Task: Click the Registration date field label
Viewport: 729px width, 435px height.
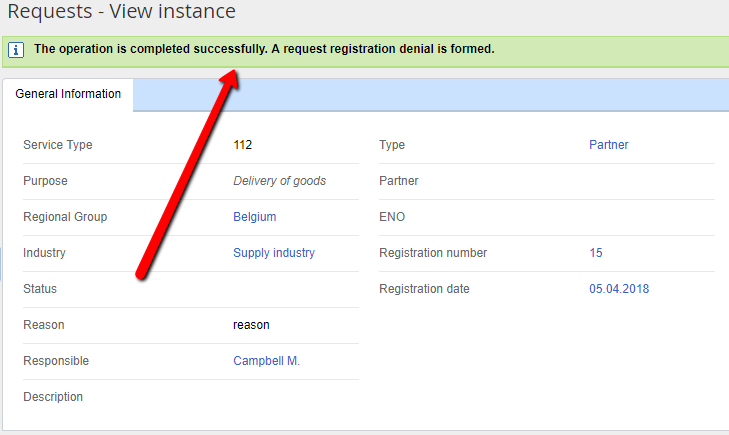Action: 424,289
